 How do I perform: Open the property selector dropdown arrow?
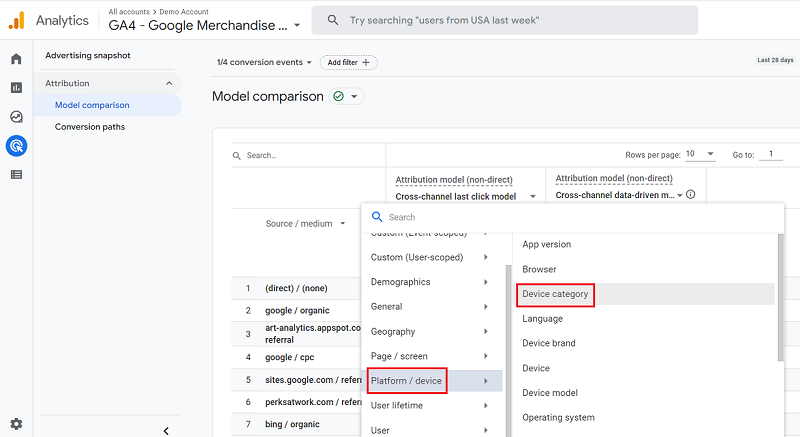[297, 25]
